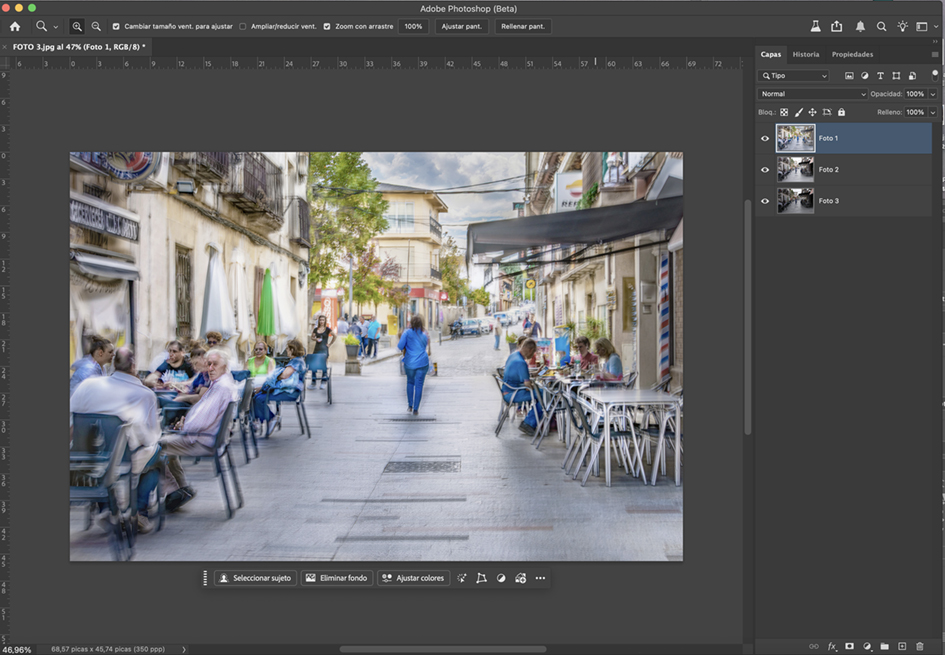Open the beta flask icon

(x=815, y=26)
